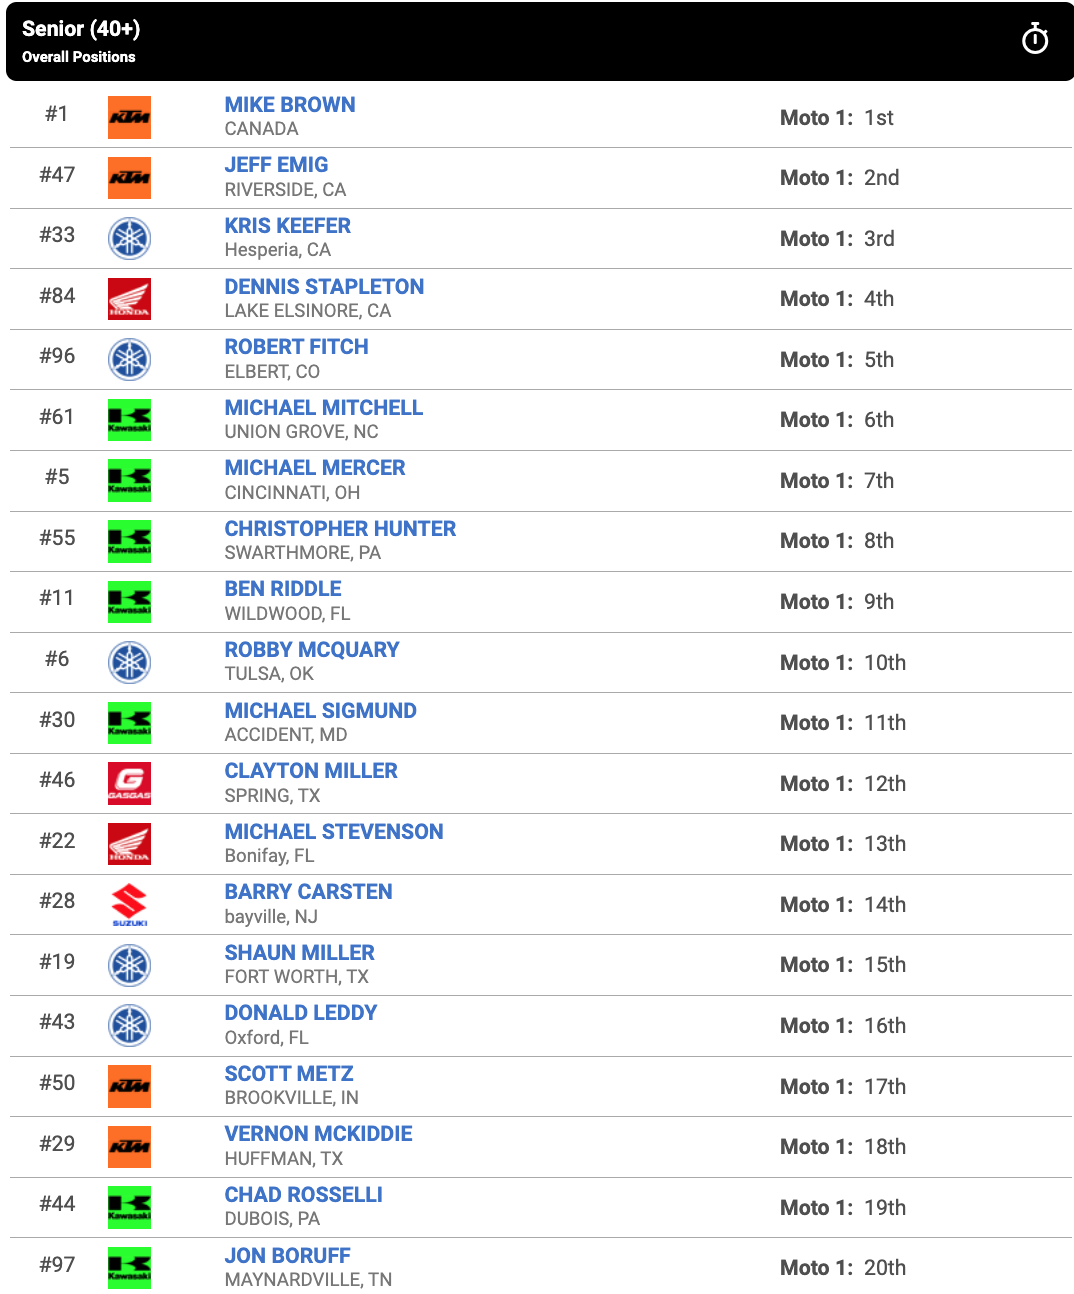Click the Suzuki logo next to Barry Carsten
This screenshot has height=1294, width=1074.
click(x=129, y=905)
